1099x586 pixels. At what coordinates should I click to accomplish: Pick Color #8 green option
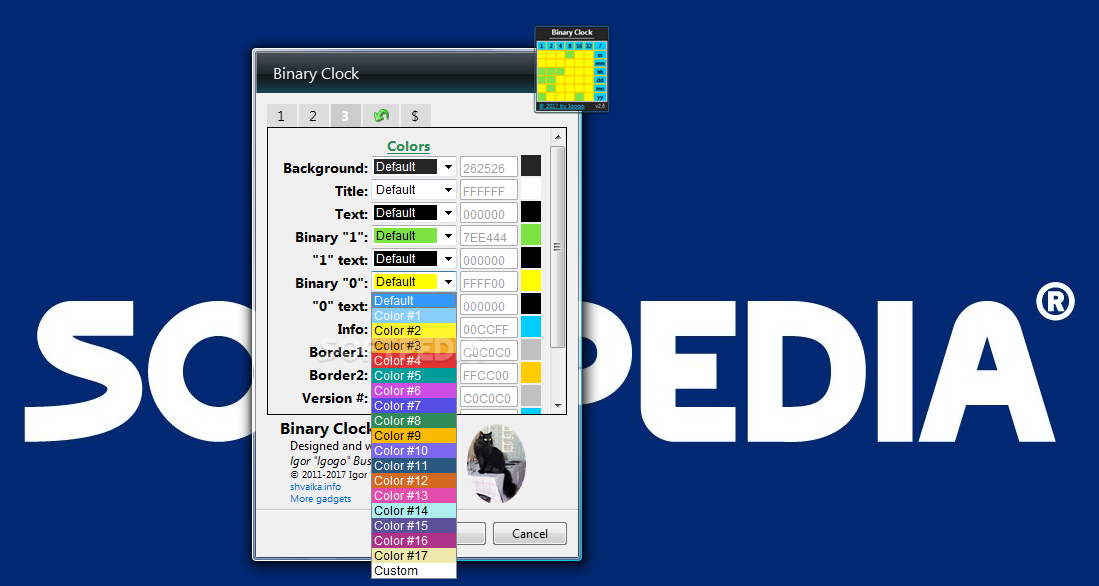click(x=414, y=421)
